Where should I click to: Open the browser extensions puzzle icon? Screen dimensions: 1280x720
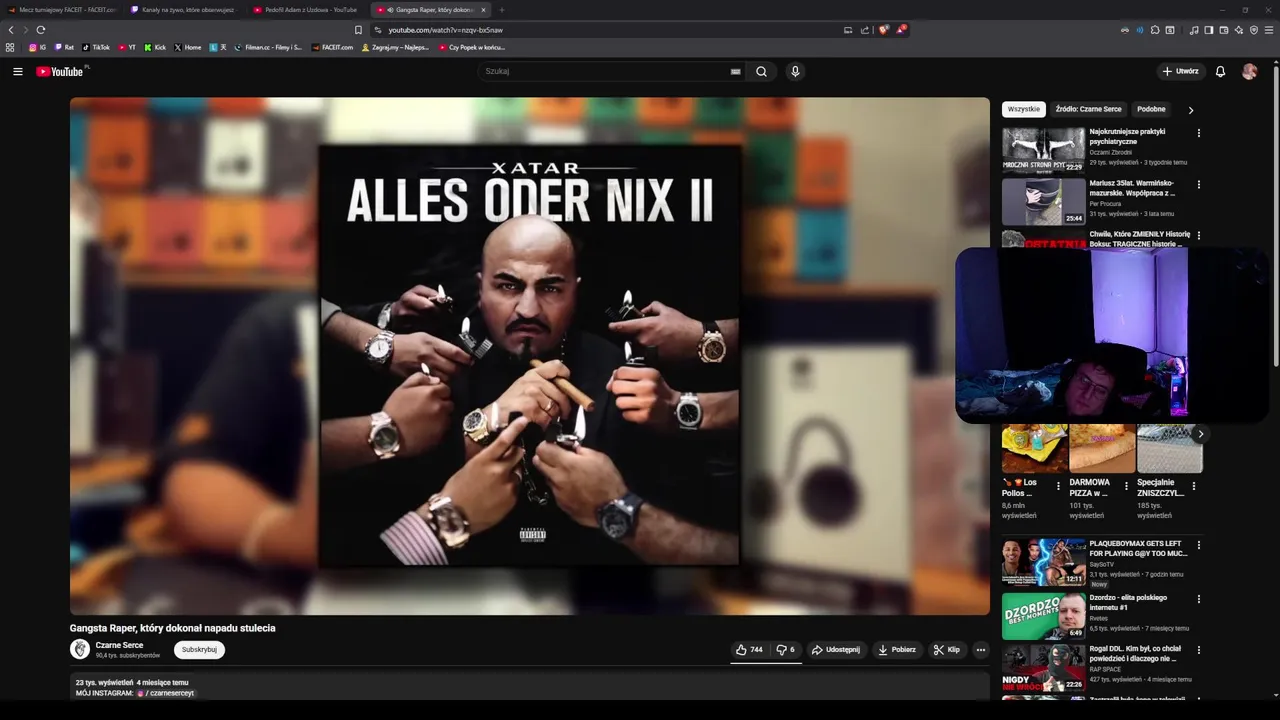click(1154, 30)
